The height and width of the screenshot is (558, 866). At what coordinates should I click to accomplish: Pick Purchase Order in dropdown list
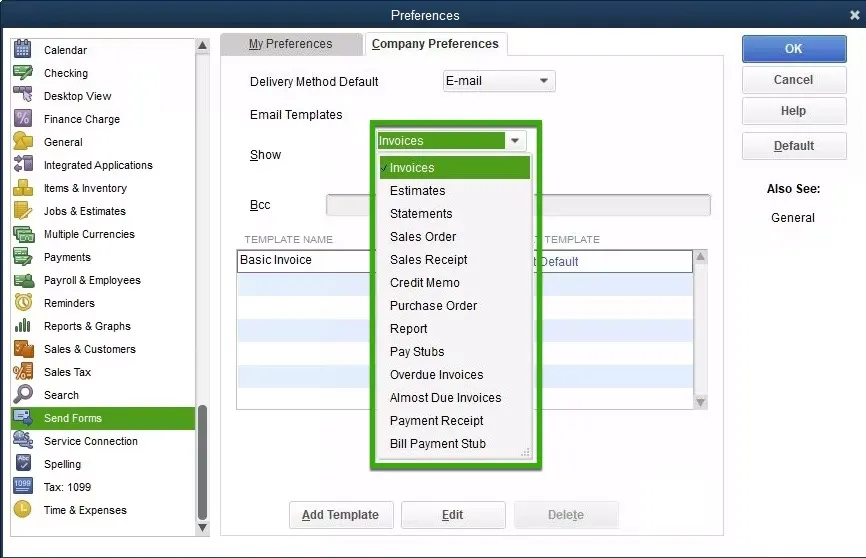tap(454, 306)
